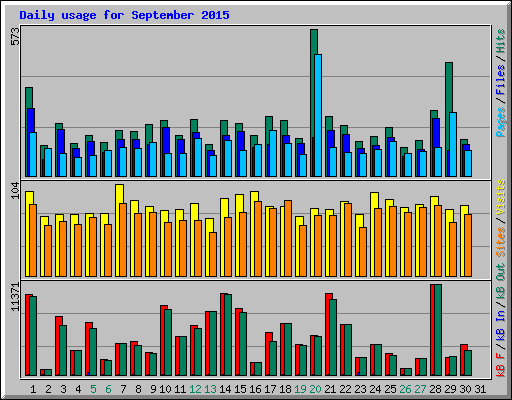
Task: Click day label '14' on the x-axis
Action: tap(225, 389)
